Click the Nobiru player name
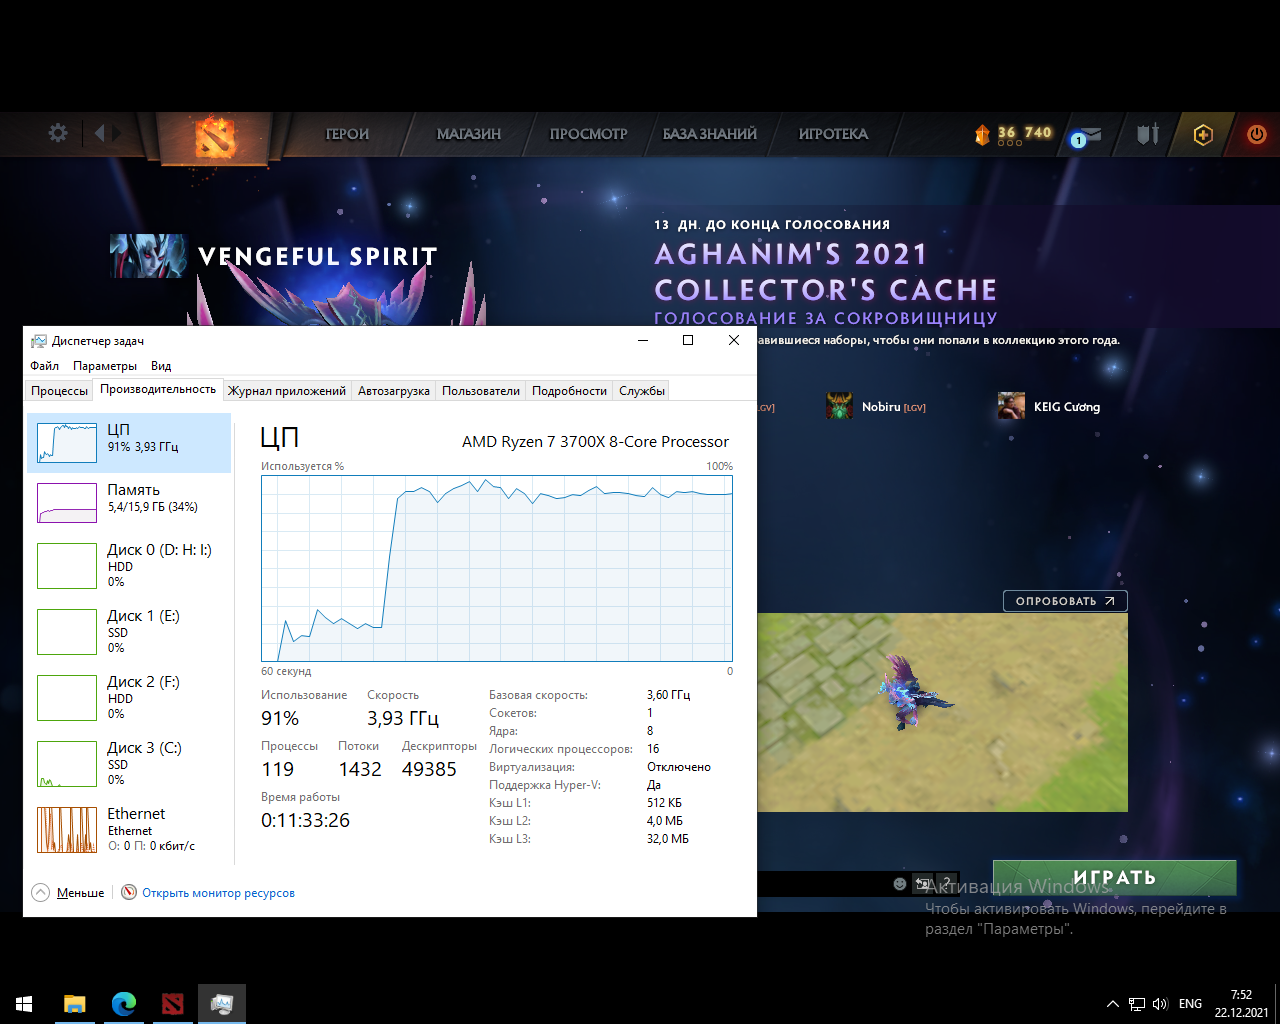The image size is (1280, 1024). 881,407
